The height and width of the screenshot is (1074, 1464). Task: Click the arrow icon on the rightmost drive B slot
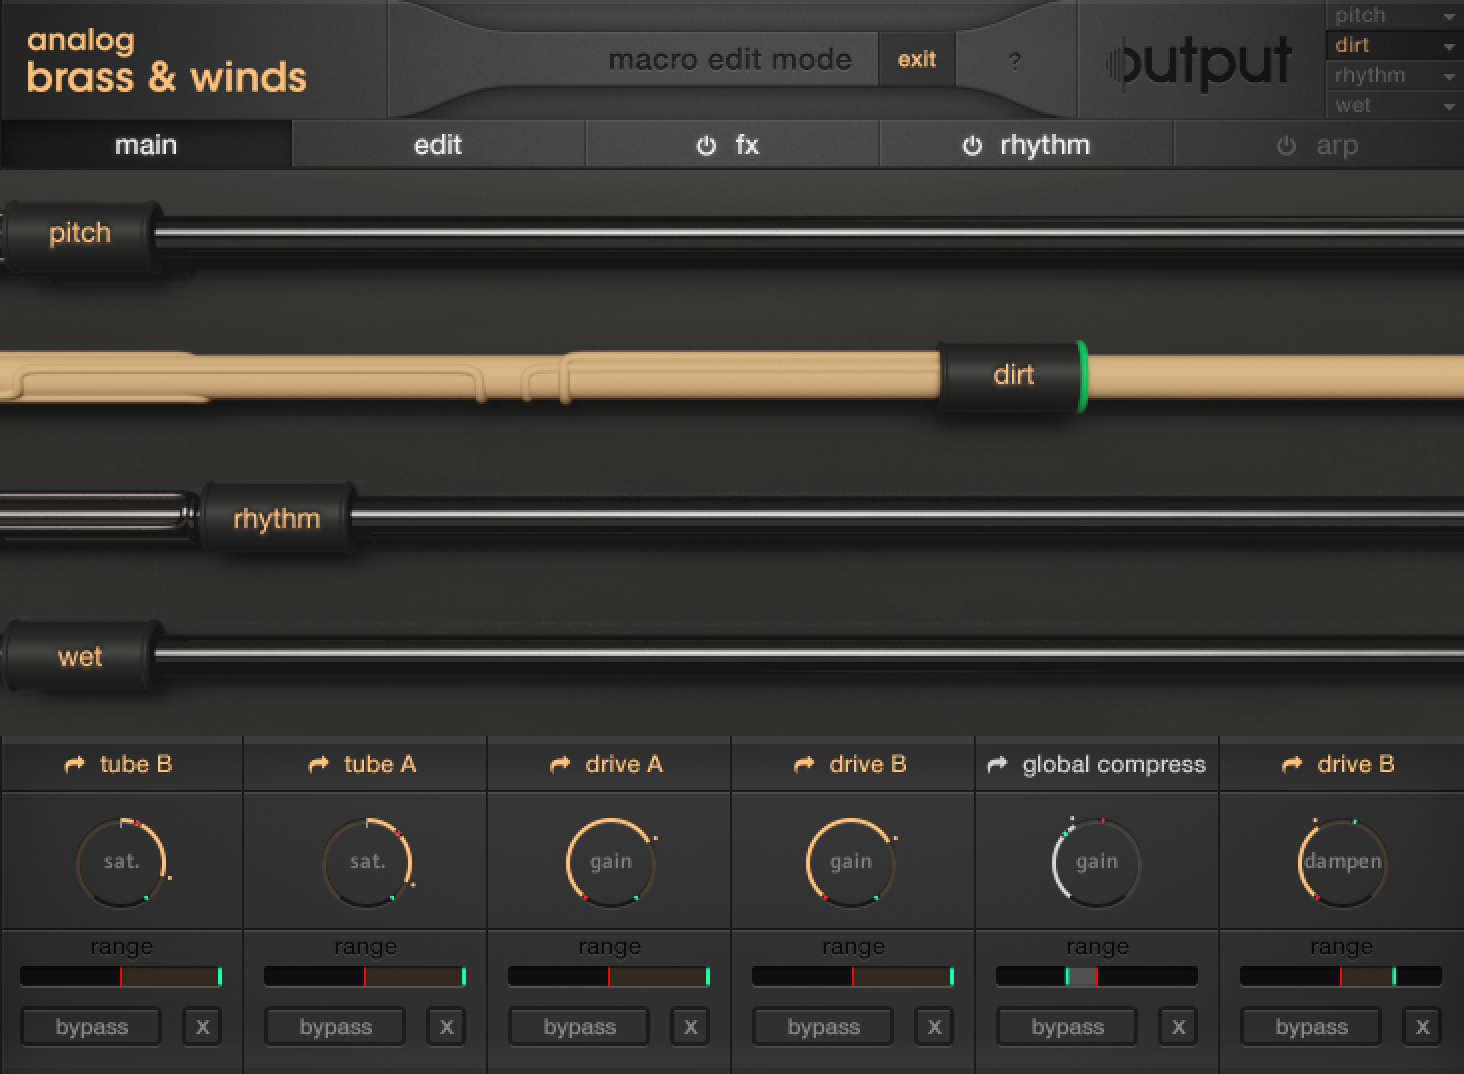(1292, 764)
